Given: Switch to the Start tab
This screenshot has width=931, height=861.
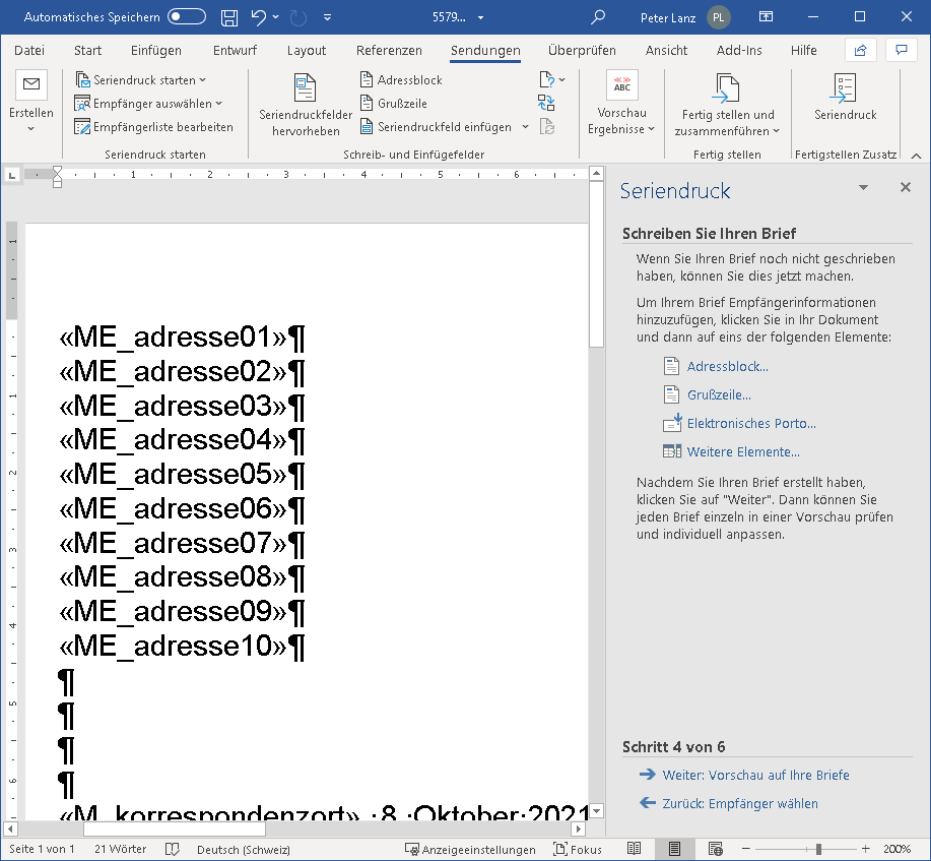Looking at the screenshot, I should point(87,50).
